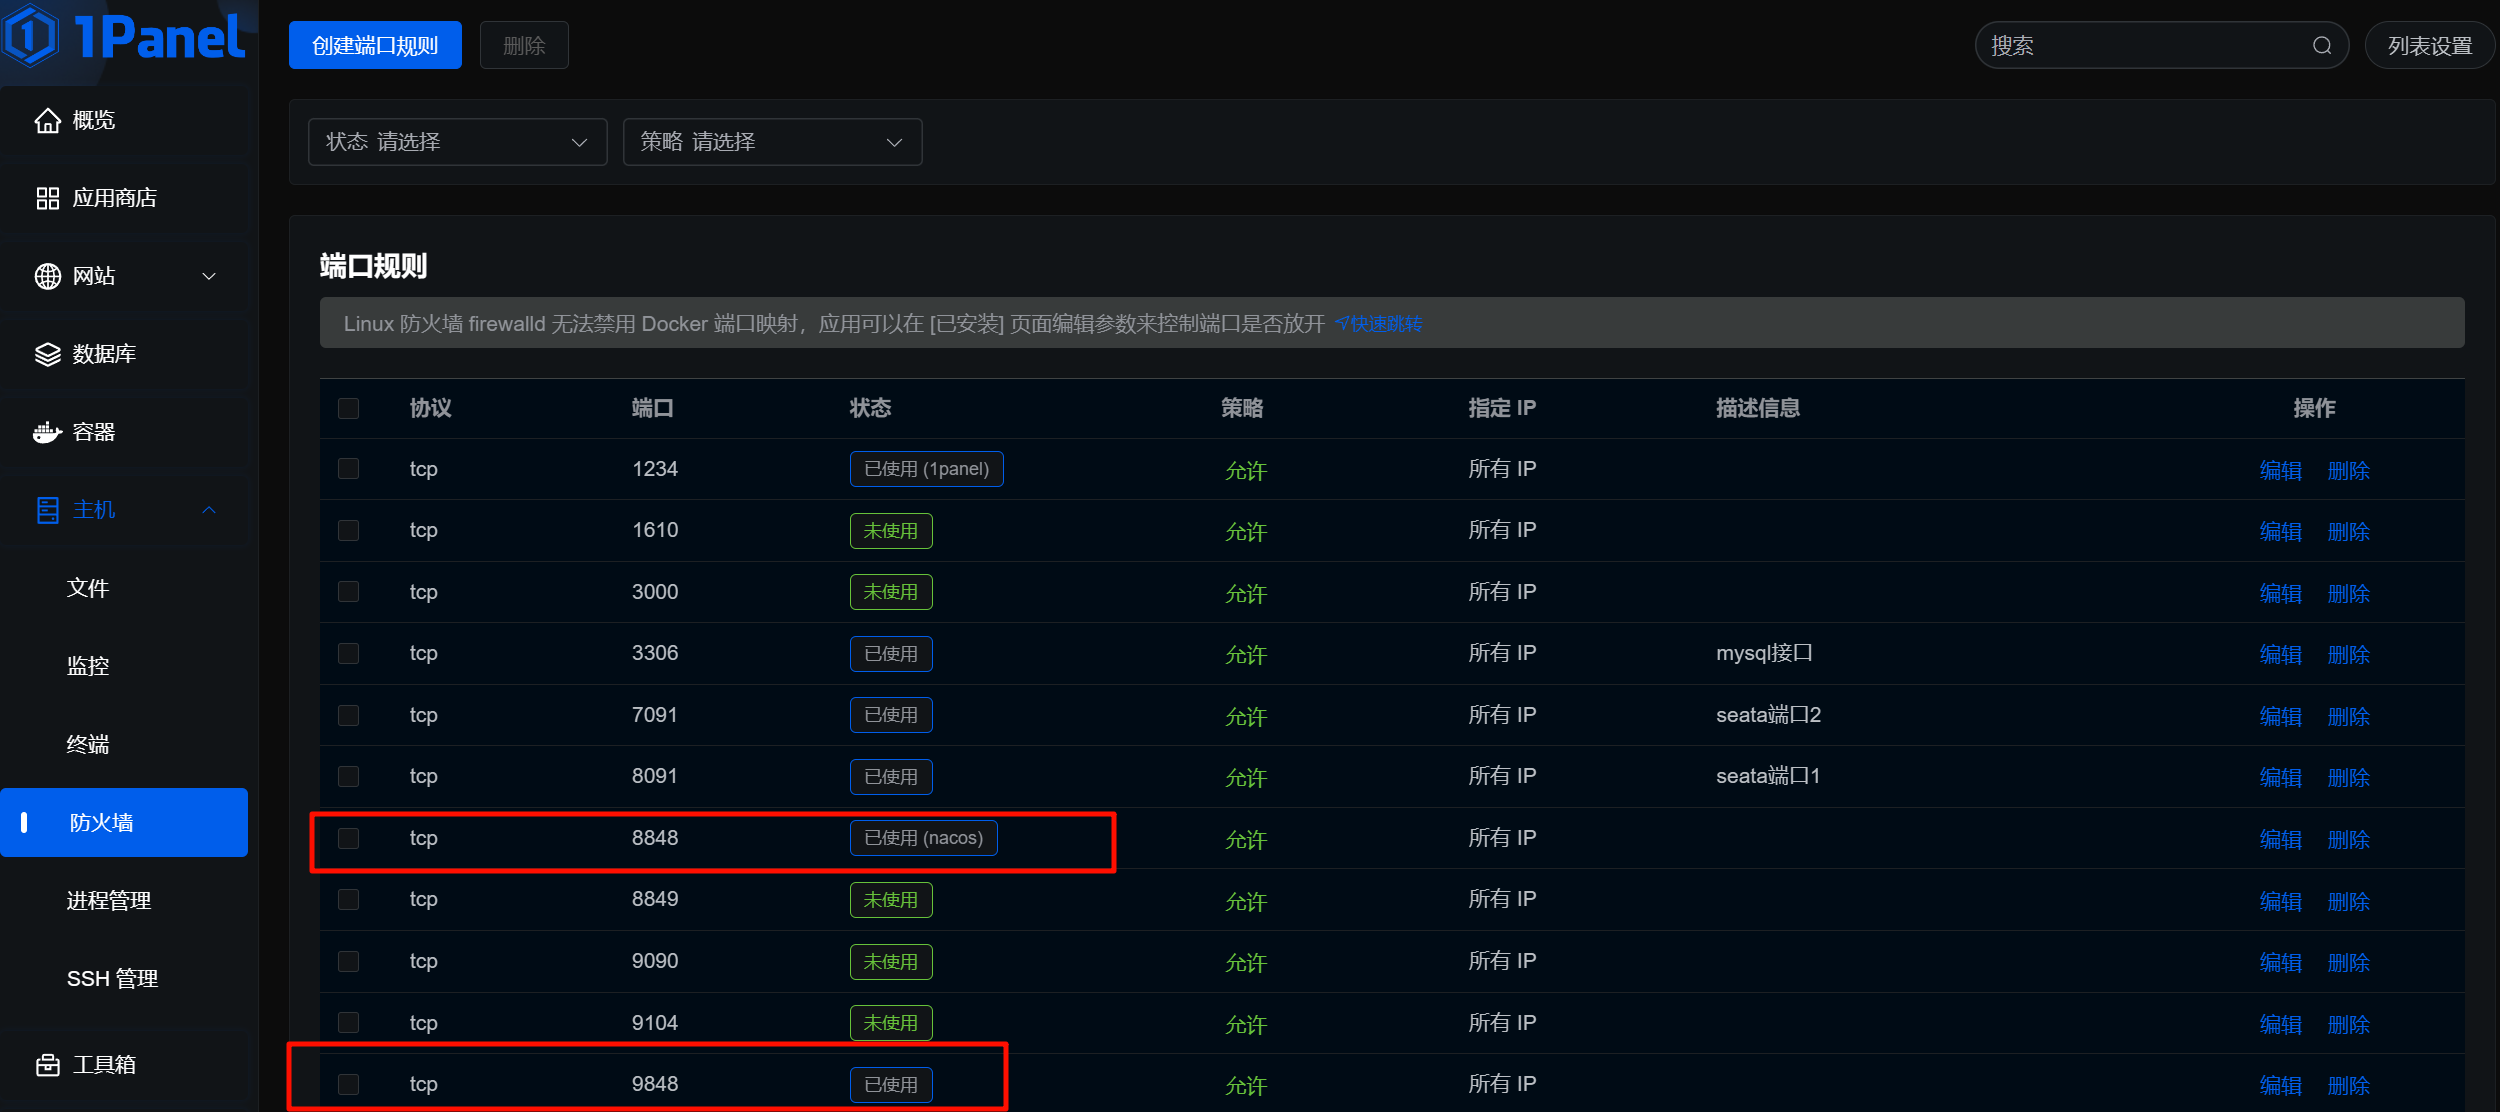The height and width of the screenshot is (1112, 2500).
Task: Open the 策略 filter dropdown
Action: click(772, 142)
